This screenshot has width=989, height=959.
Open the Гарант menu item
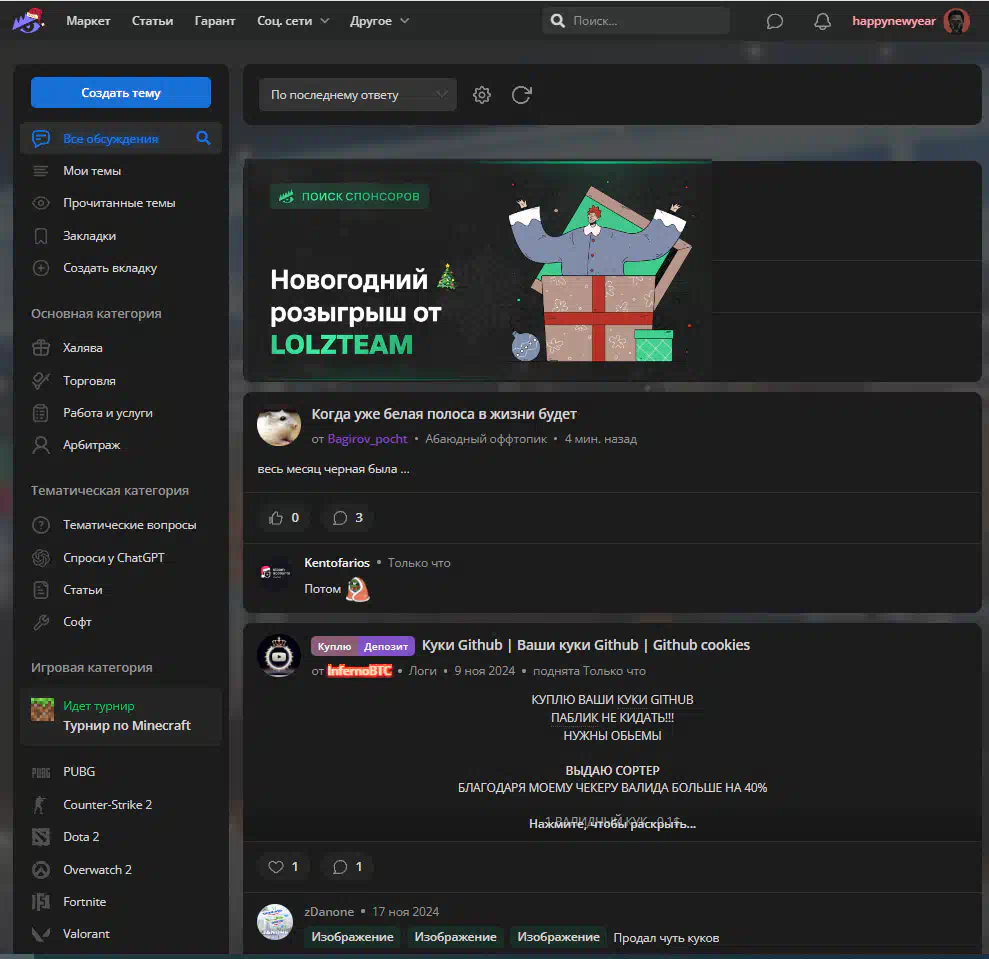214,21
